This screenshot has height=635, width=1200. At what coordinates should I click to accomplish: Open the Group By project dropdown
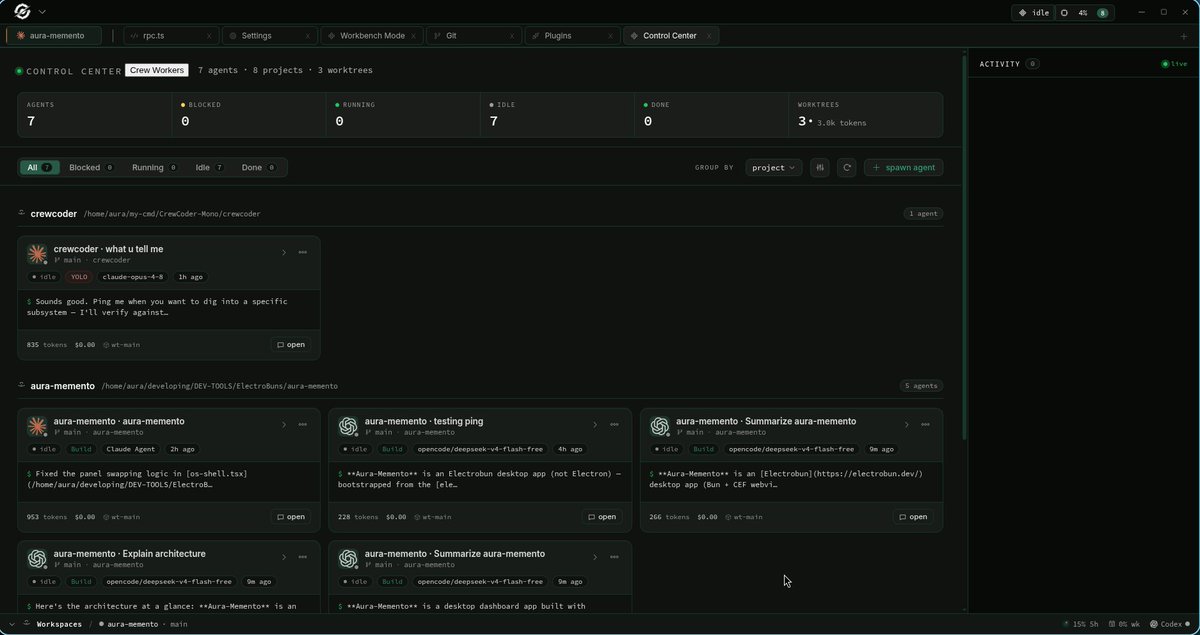point(774,167)
